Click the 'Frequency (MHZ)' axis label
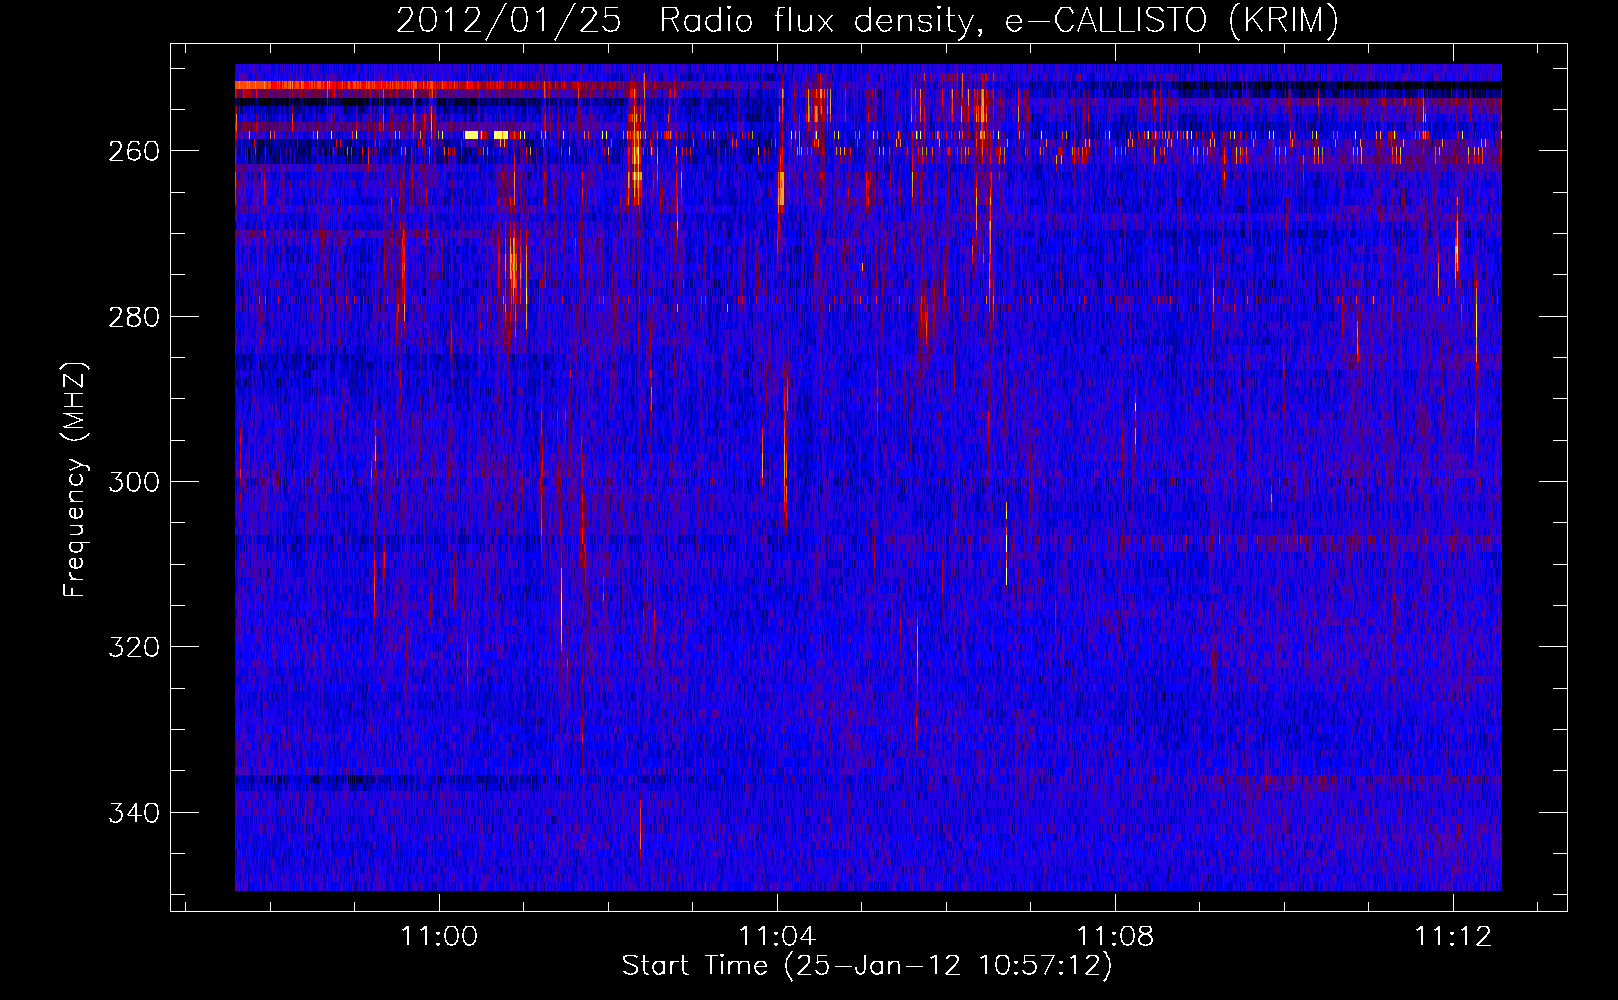The width and height of the screenshot is (1618, 1000). click(76, 480)
